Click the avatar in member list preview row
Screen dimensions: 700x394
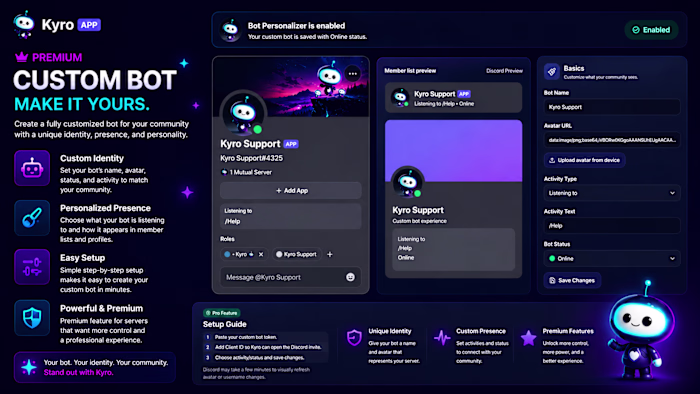coord(400,97)
